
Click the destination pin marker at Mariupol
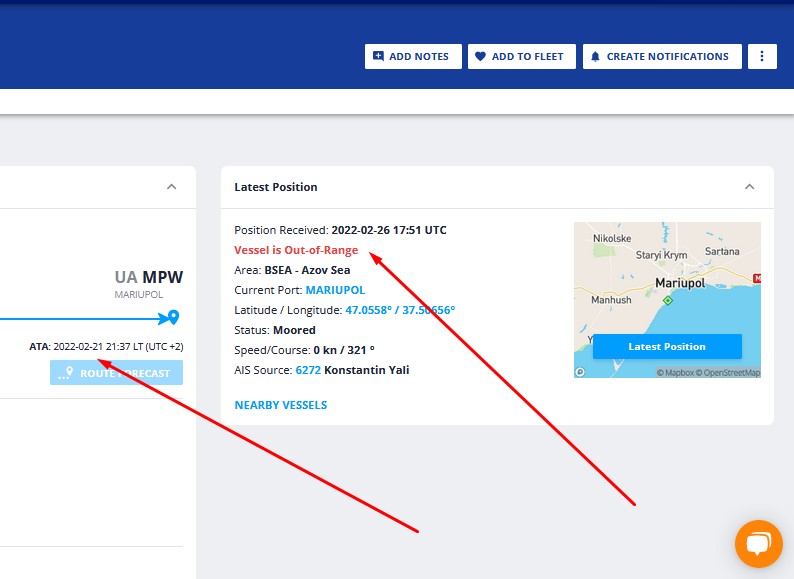coord(174,317)
